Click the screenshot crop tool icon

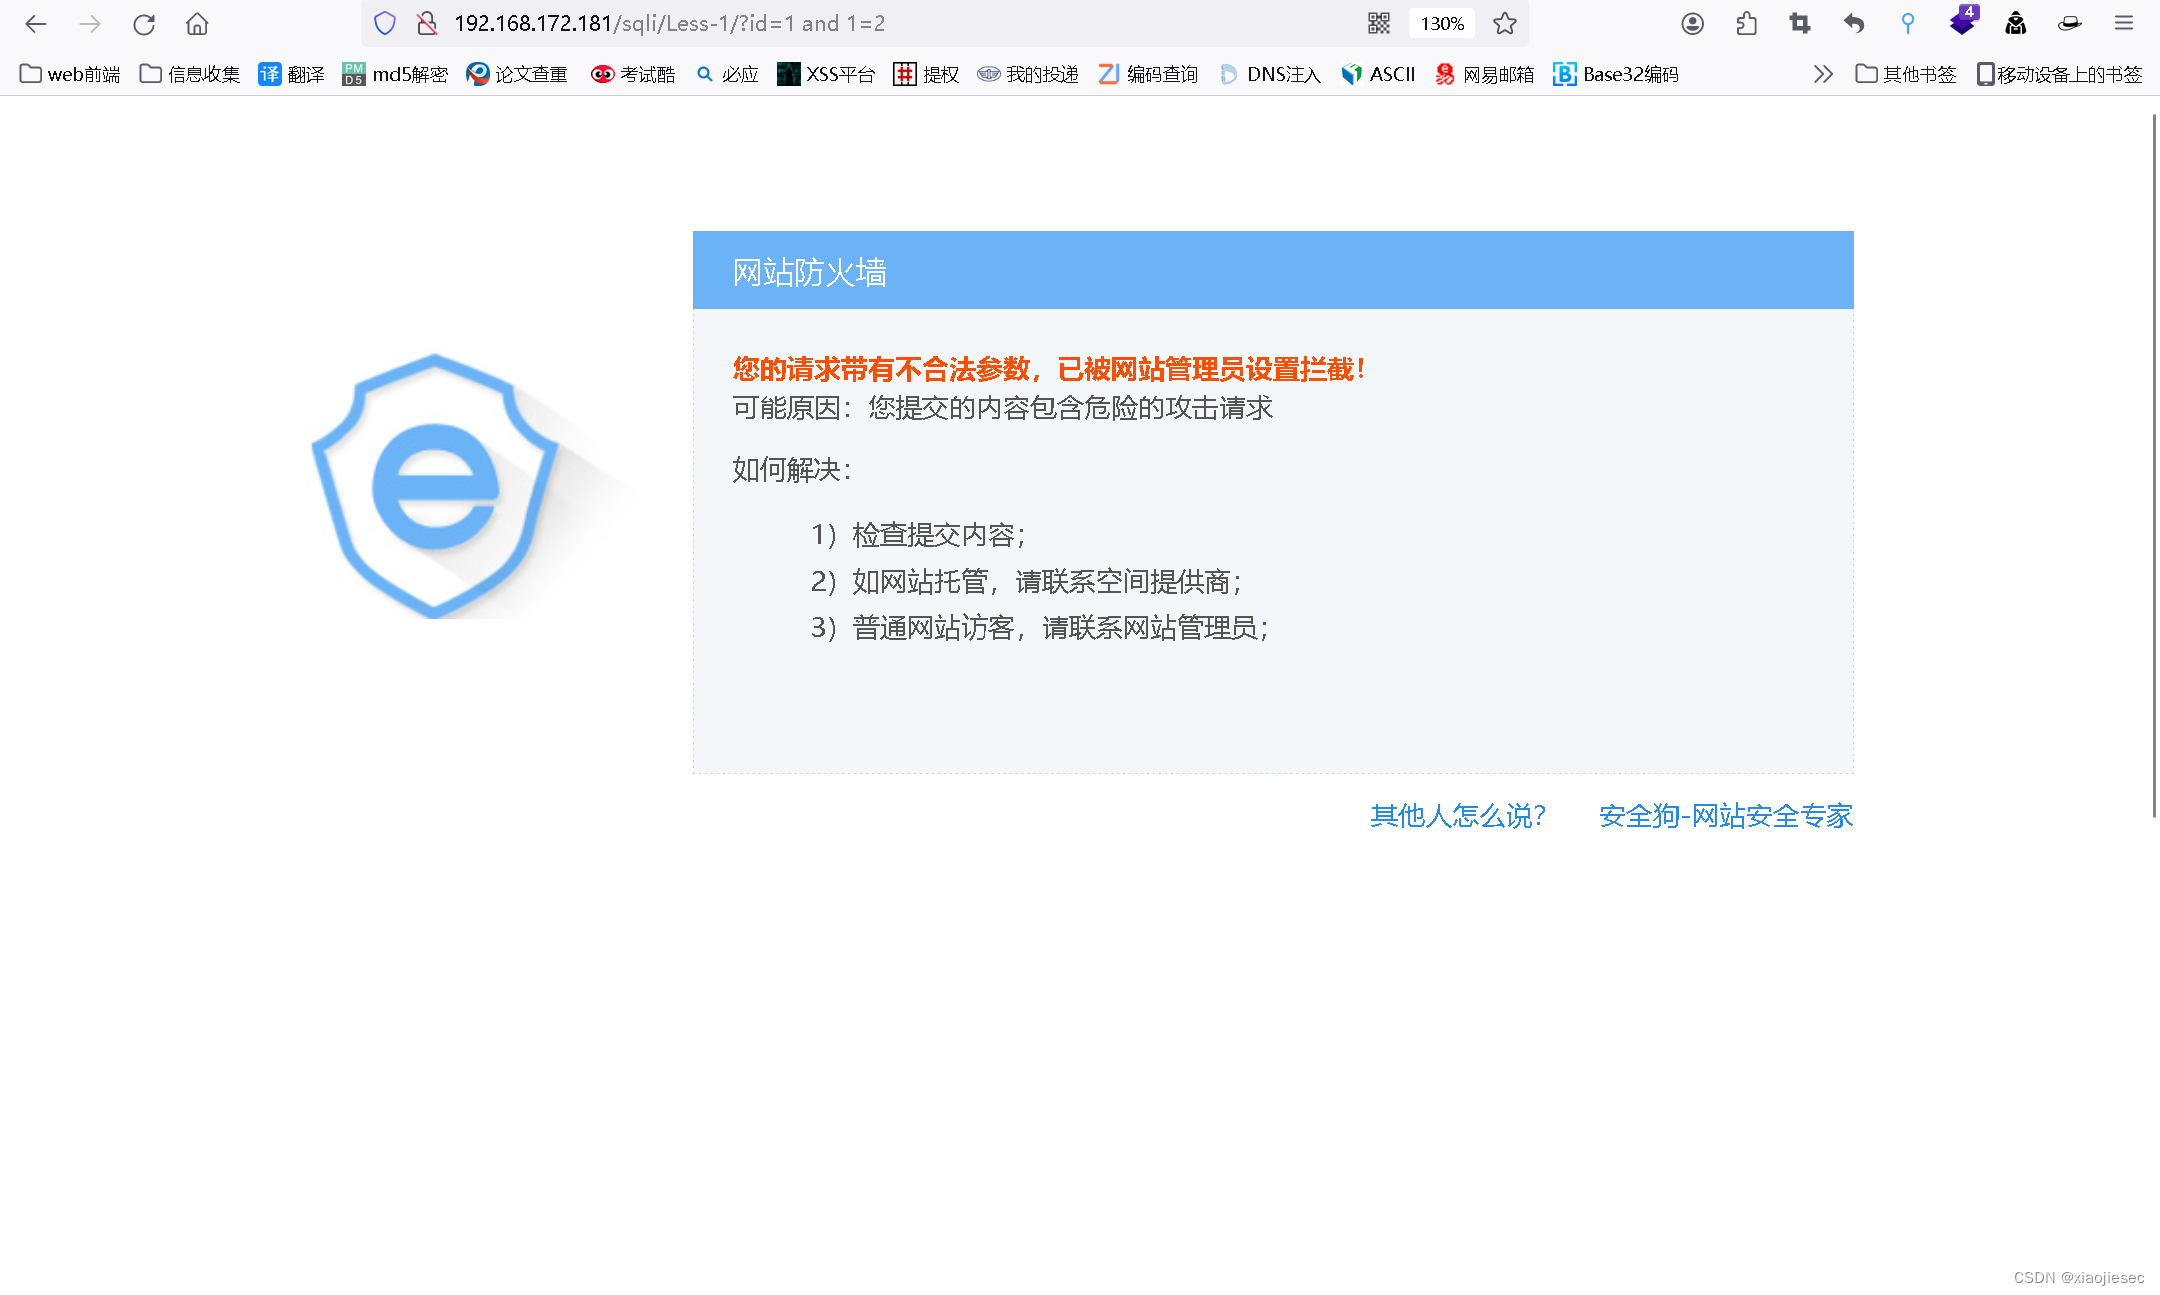coord(1800,24)
